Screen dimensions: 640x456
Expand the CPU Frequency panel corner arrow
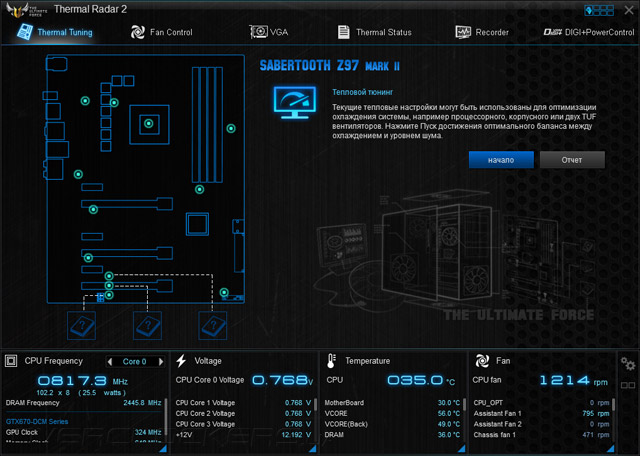163,449
